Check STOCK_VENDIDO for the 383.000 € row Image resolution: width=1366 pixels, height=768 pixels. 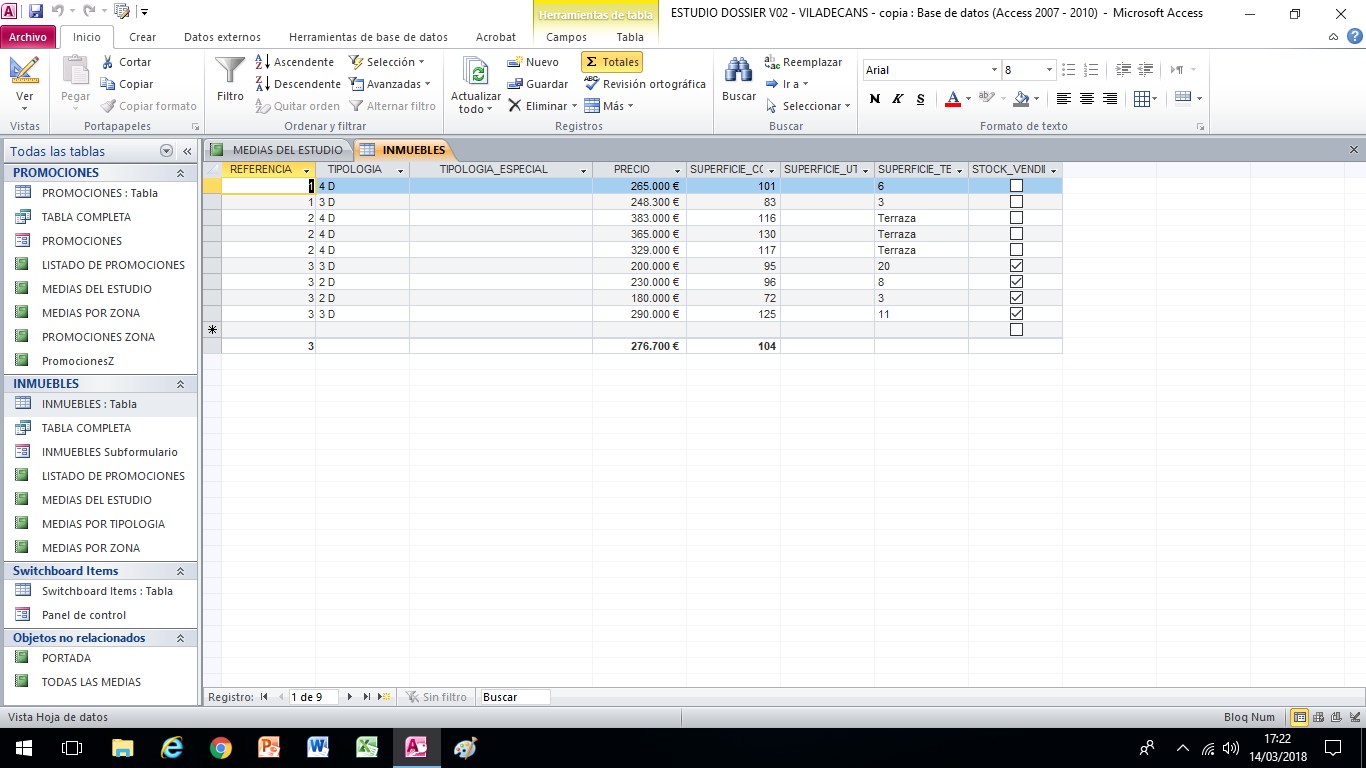1016,218
